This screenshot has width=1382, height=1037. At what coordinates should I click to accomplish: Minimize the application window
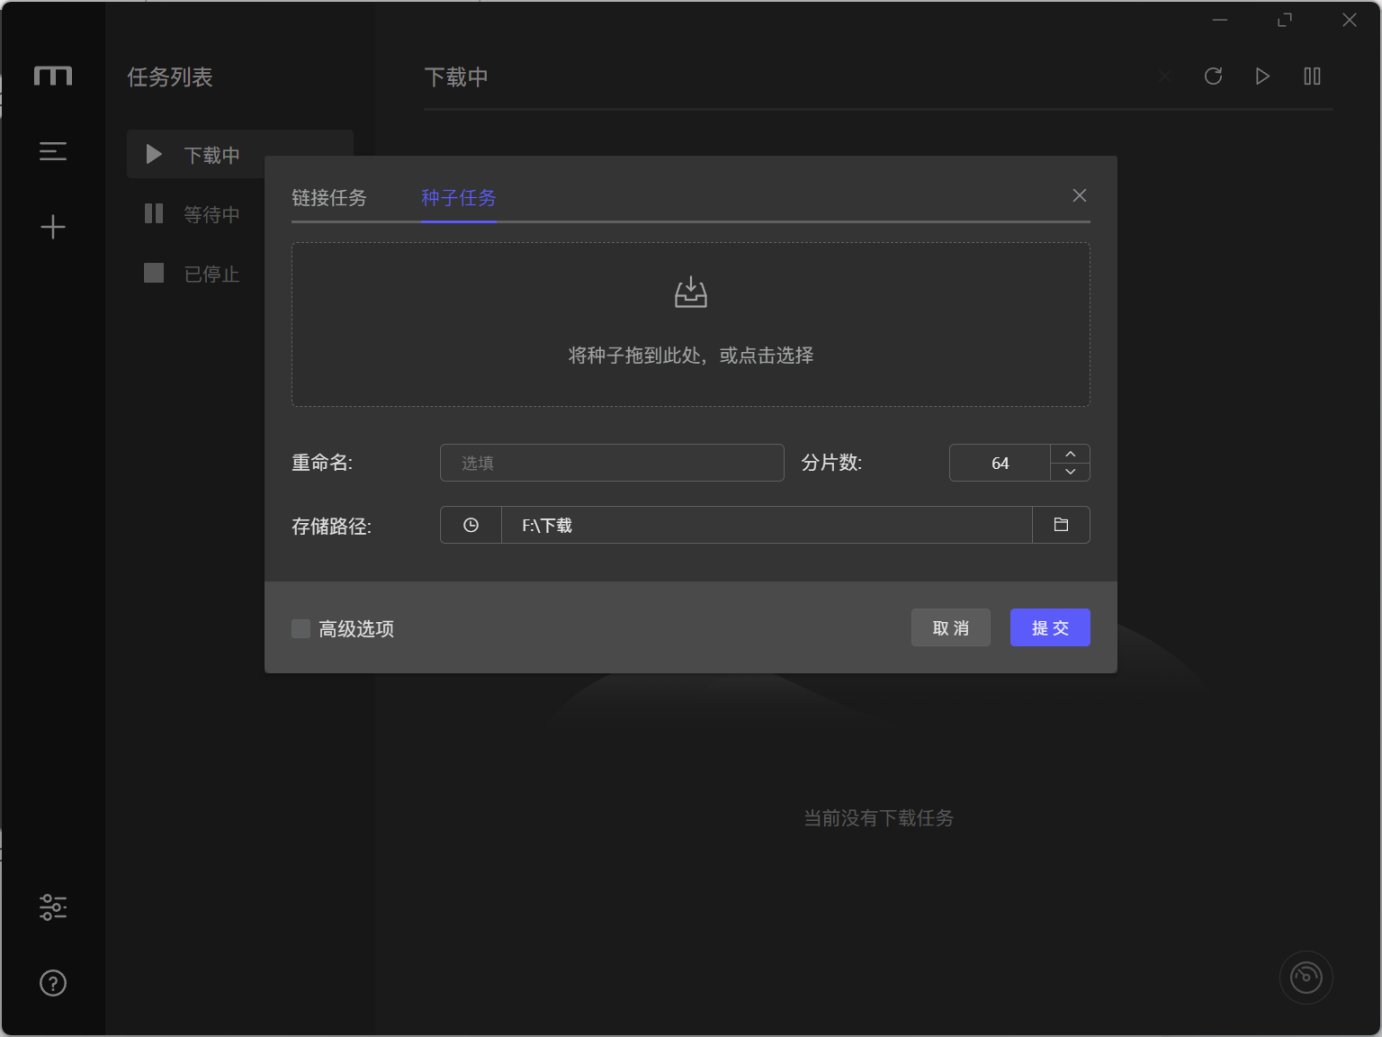[1220, 20]
